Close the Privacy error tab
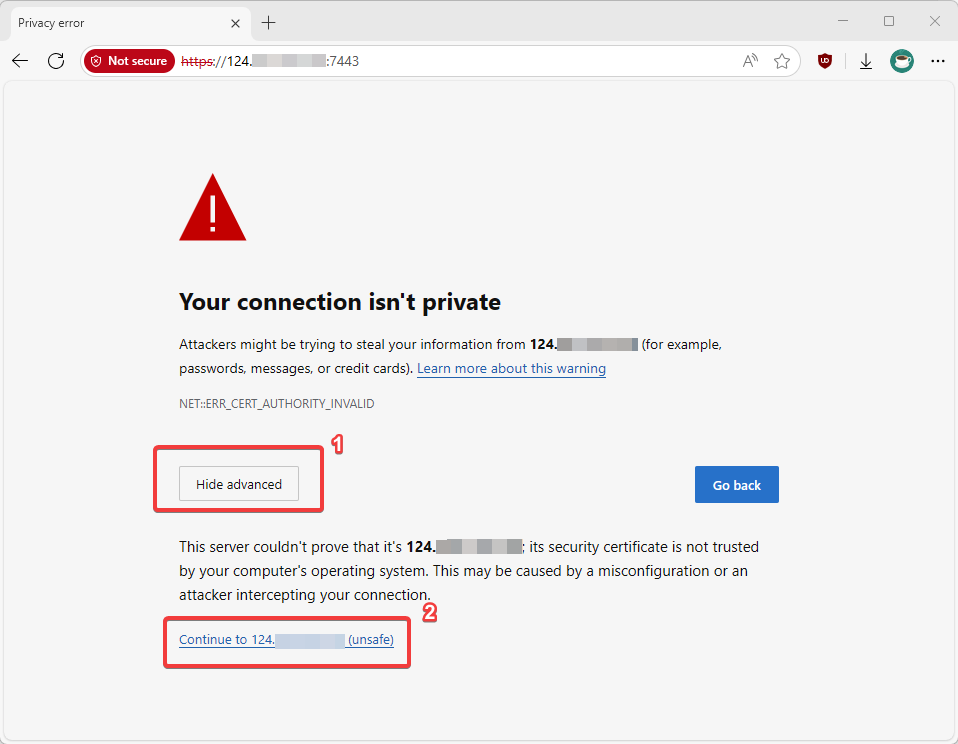Screen dimensions: 958x744 [x=235, y=23]
